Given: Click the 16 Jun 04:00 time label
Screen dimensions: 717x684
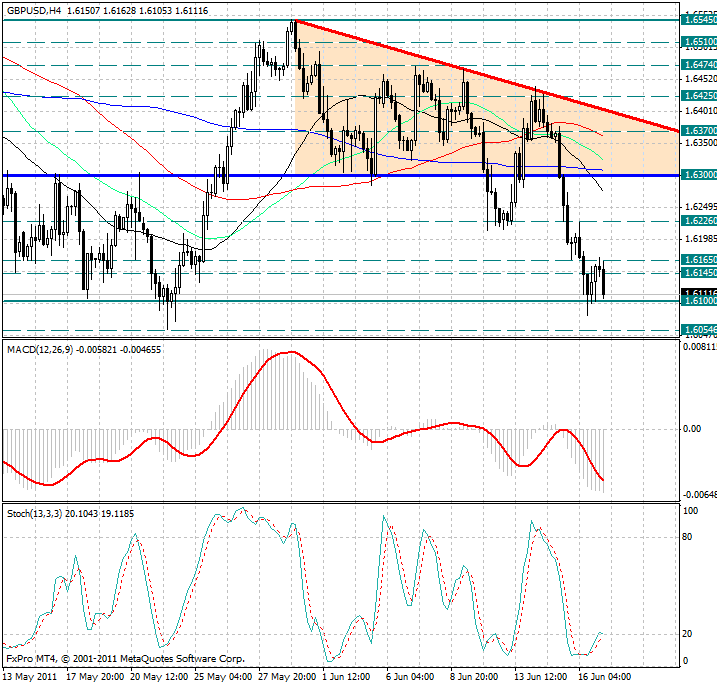Looking at the screenshot, I should tap(605, 677).
